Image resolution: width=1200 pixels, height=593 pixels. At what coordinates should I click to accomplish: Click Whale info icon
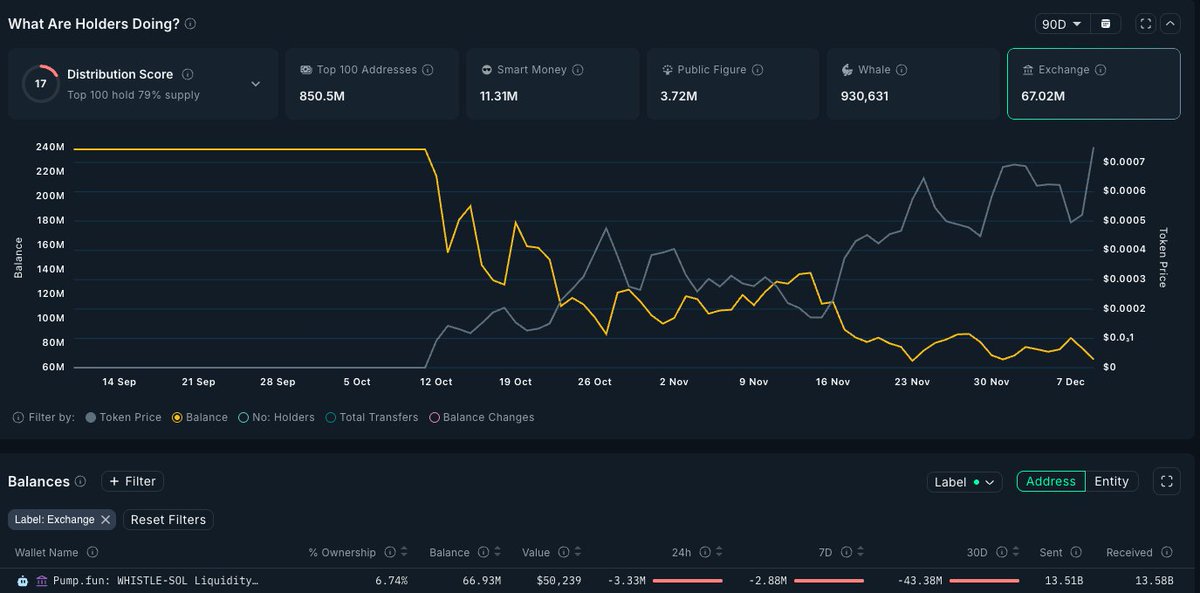902,70
